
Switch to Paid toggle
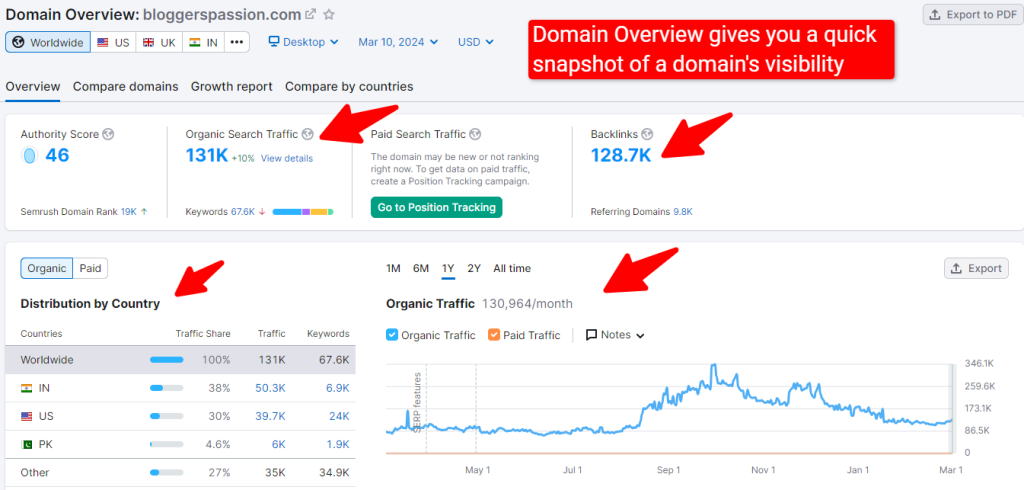[x=90, y=268]
